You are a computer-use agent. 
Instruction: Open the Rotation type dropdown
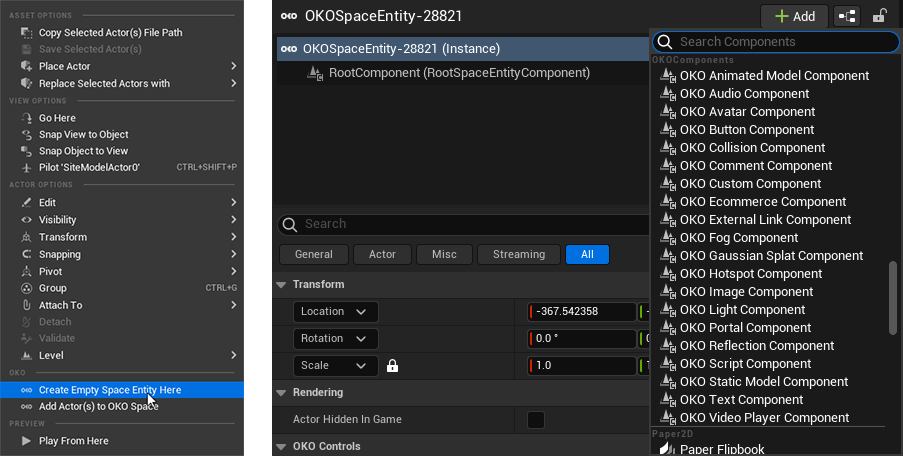coord(335,339)
